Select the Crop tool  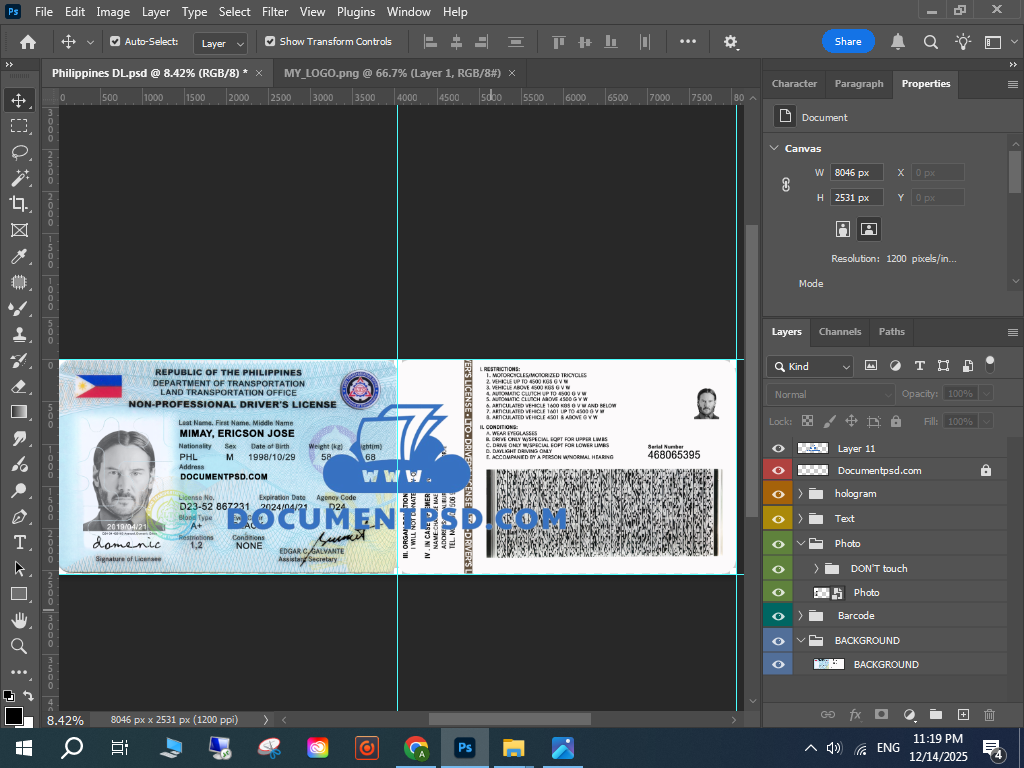pyautogui.click(x=19, y=204)
